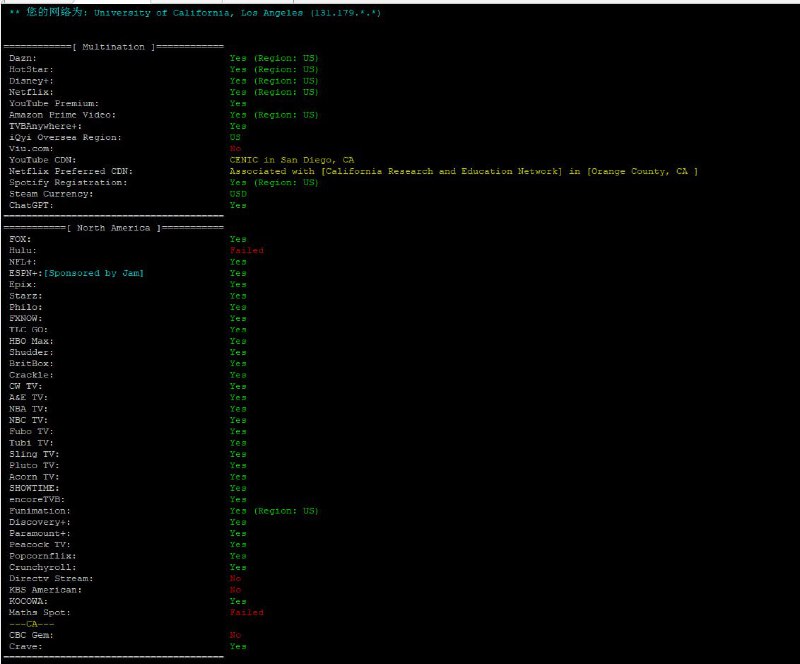Image resolution: width=800 pixels, height=664 pixels.
Task: Click the Crave: label
Action: 26,646
